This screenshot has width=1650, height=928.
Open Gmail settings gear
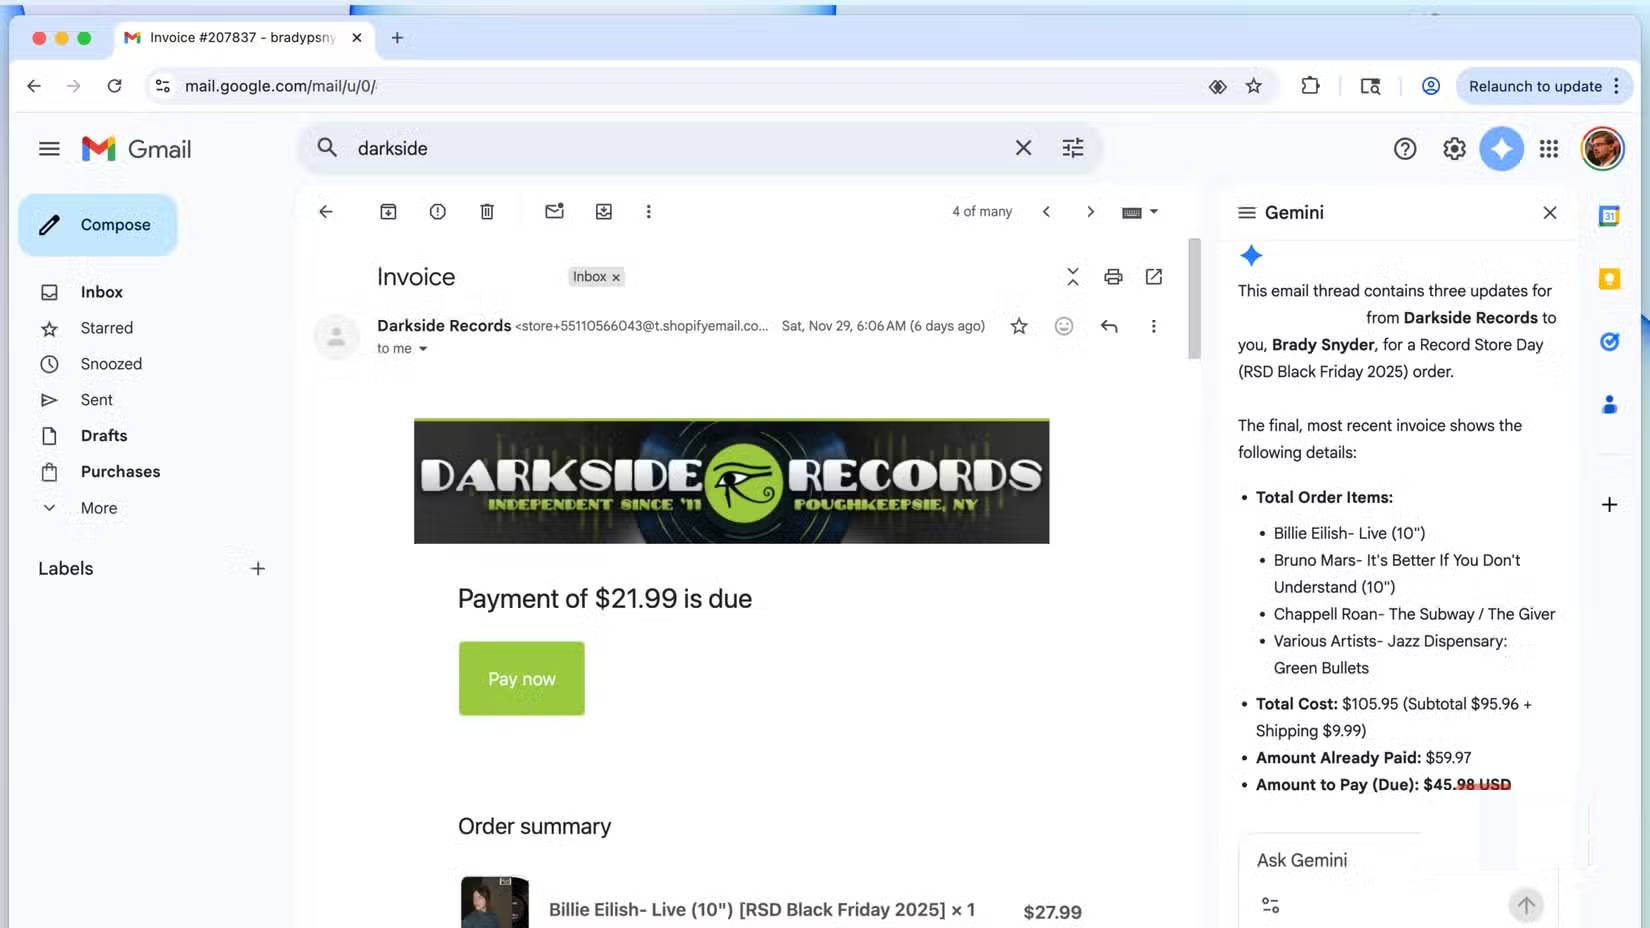[1454, 149]
